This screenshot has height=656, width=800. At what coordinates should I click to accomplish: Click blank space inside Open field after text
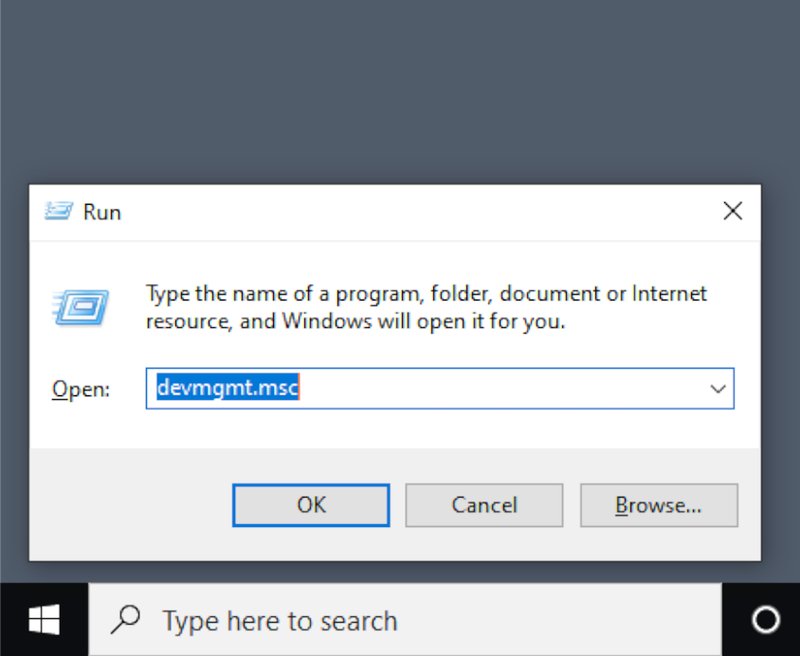click(x=500, y=389)
